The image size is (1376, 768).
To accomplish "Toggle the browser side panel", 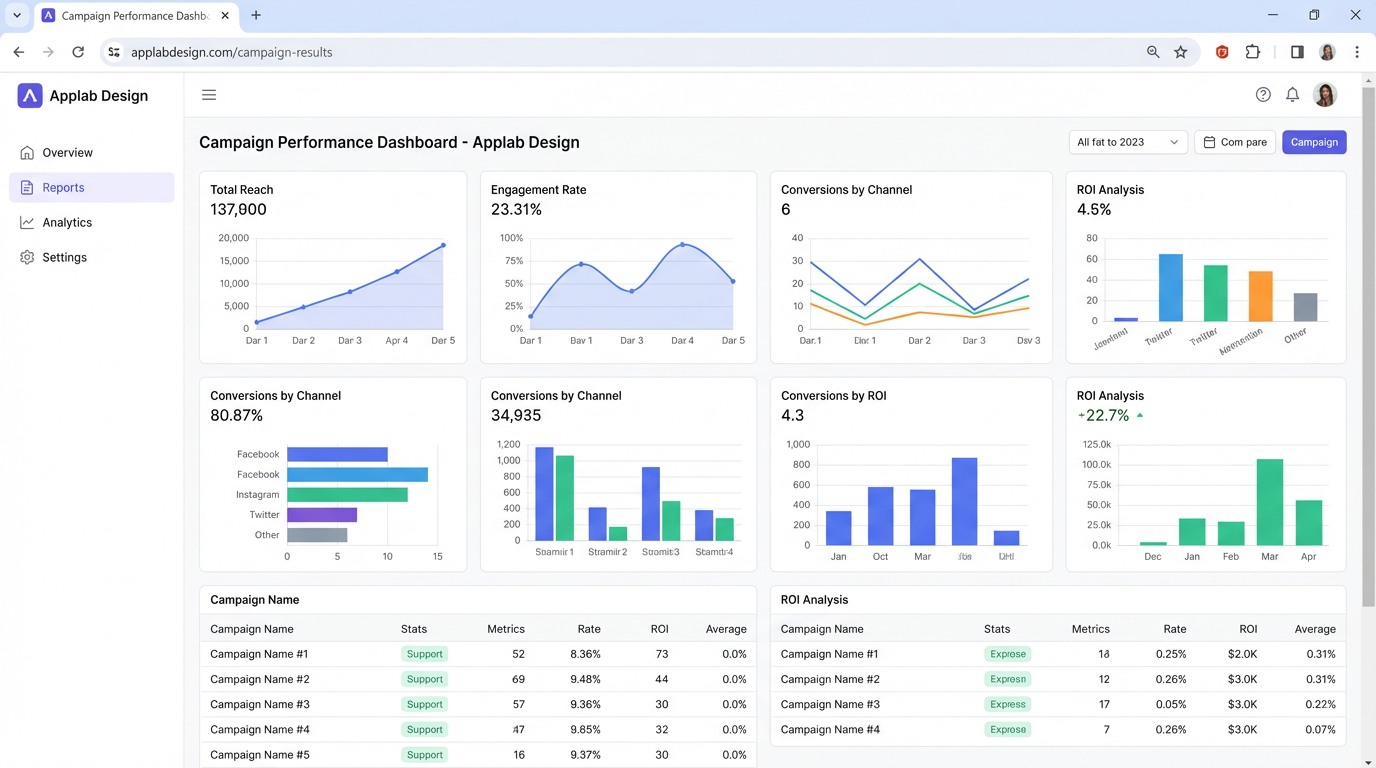I will pos(1297,52).
